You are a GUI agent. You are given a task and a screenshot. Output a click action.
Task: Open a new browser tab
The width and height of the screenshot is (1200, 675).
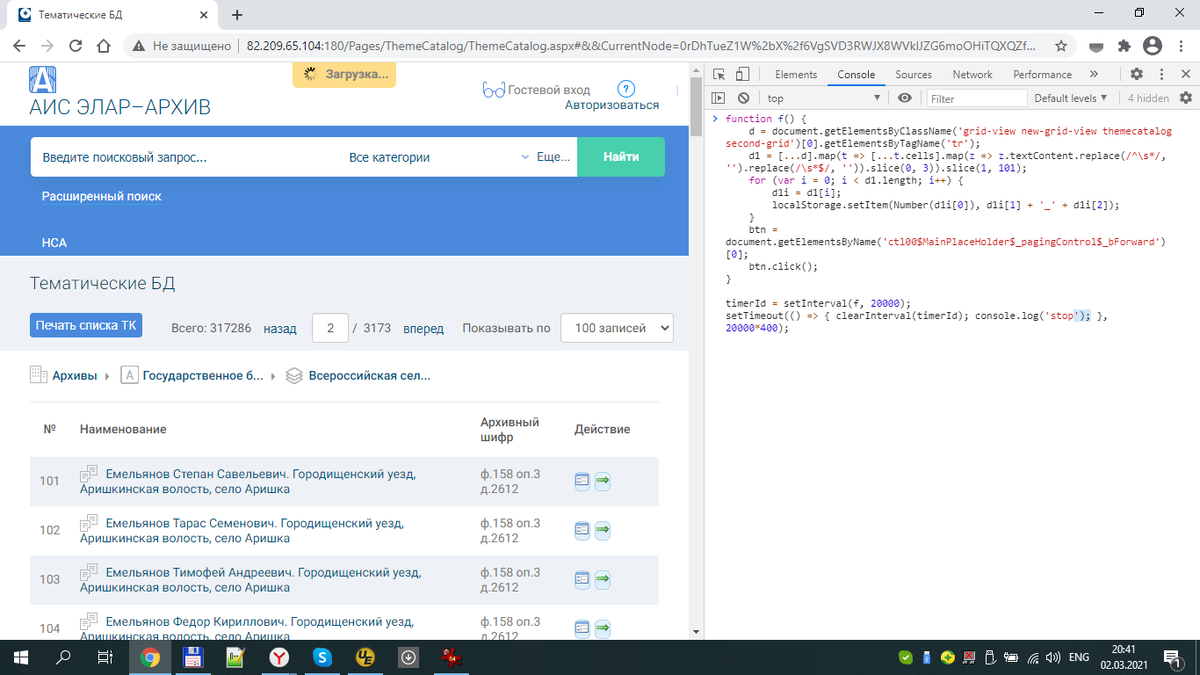[237, 15]
